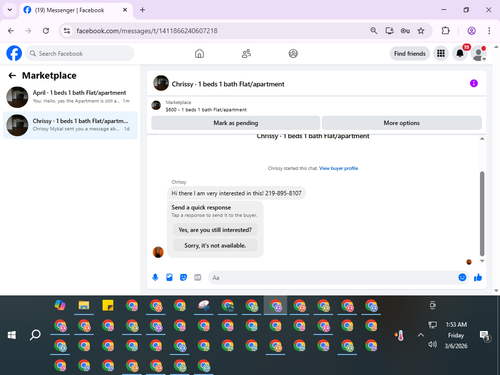
Task: Go back in browser history
Action: pyautogui.click(x=11, y=31)
